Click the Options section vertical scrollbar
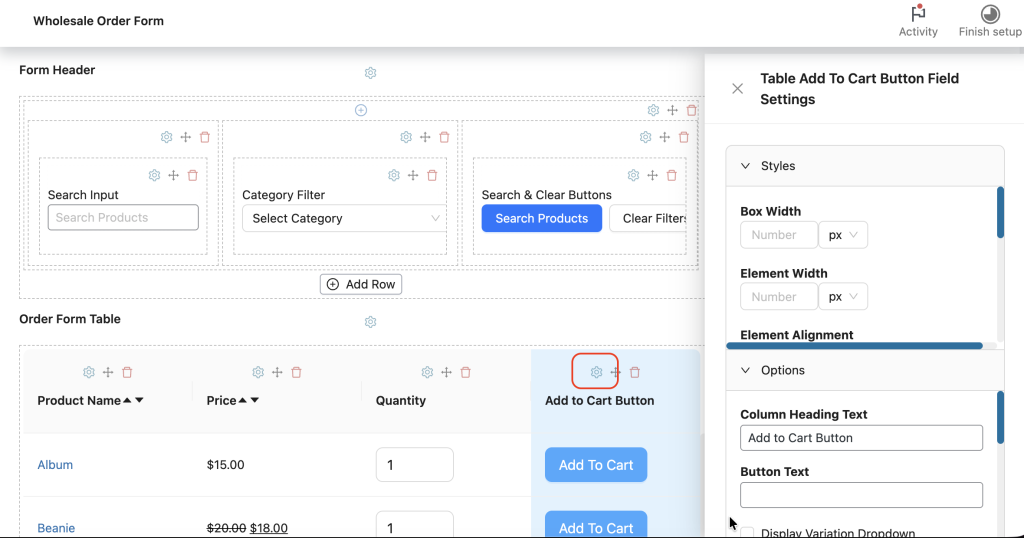 (1000, 418)
